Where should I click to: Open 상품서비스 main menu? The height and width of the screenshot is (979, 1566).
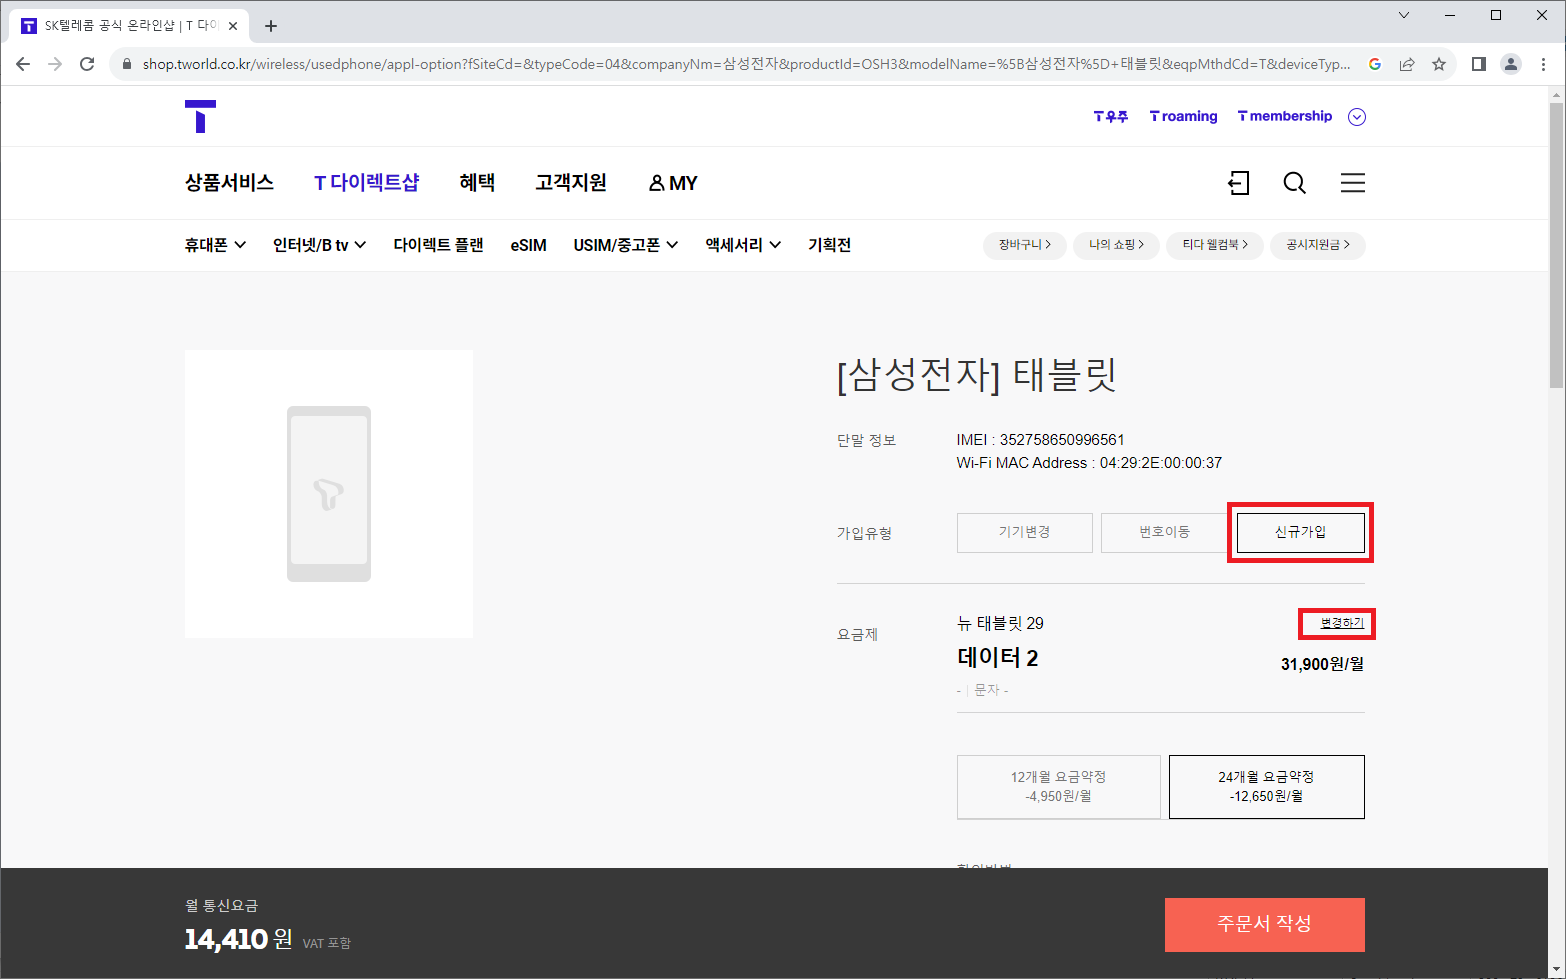229,183
